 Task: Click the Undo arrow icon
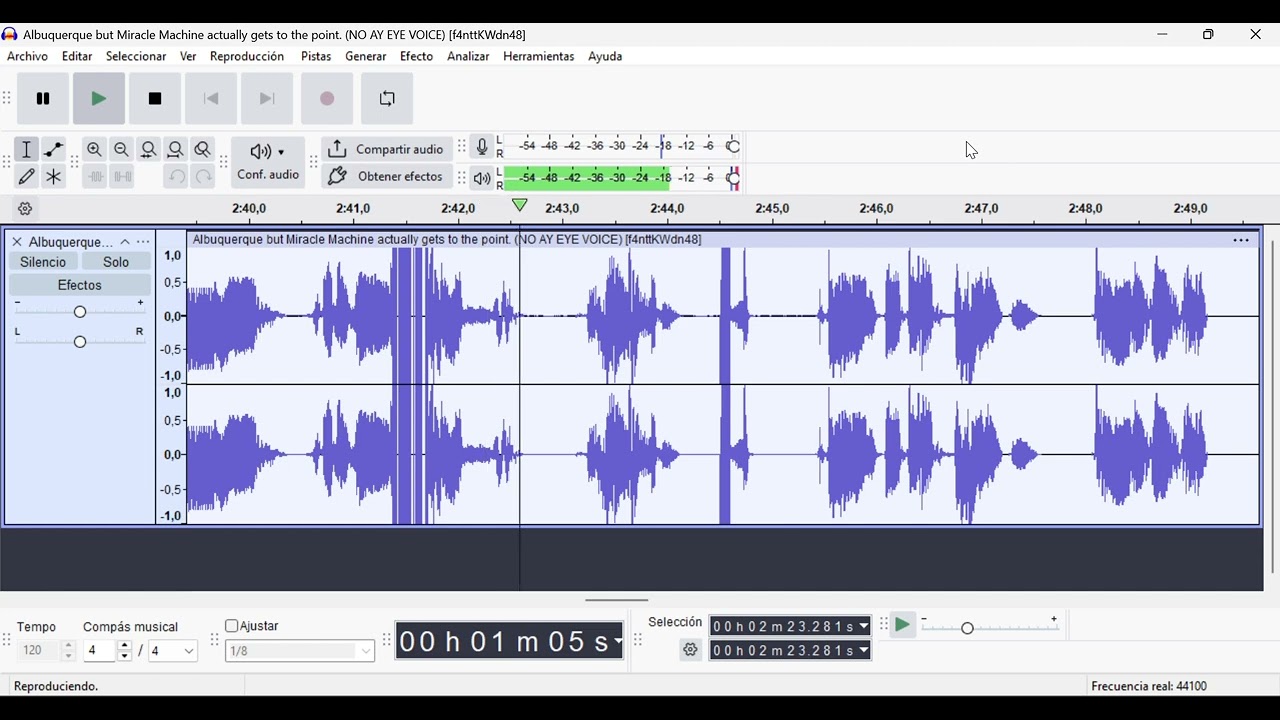[176, 177]
